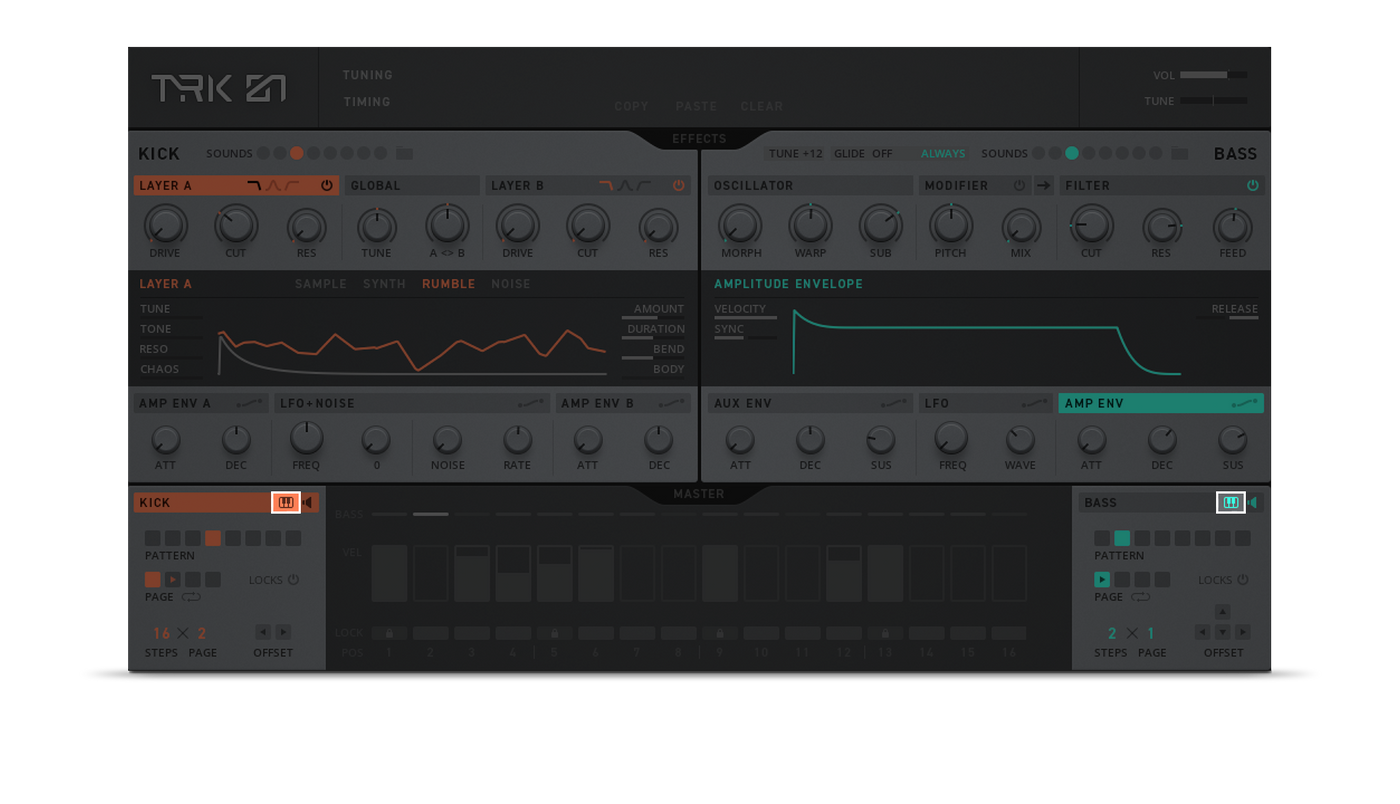Expand the EFFECTS panel

coord(699,139)
